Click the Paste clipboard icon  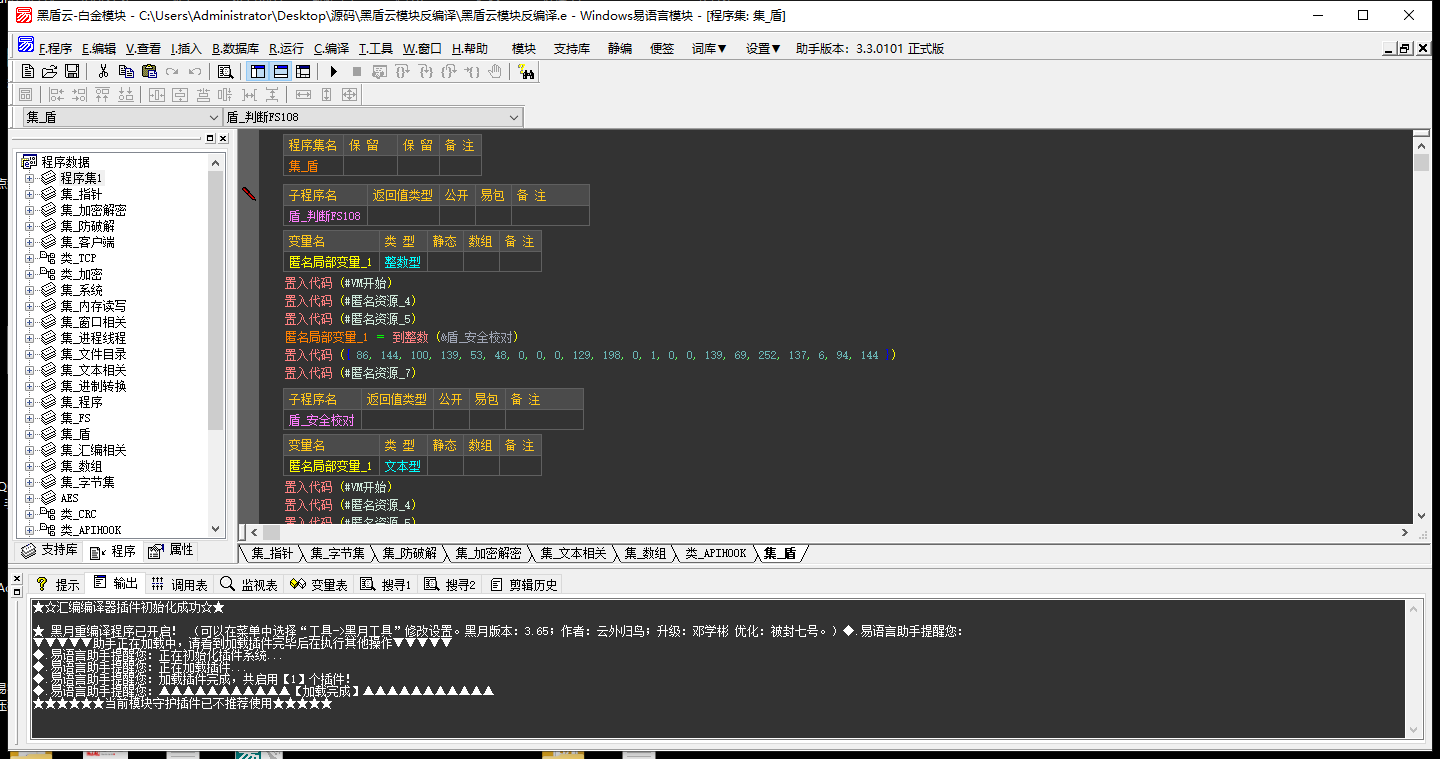tap(149, 72)
